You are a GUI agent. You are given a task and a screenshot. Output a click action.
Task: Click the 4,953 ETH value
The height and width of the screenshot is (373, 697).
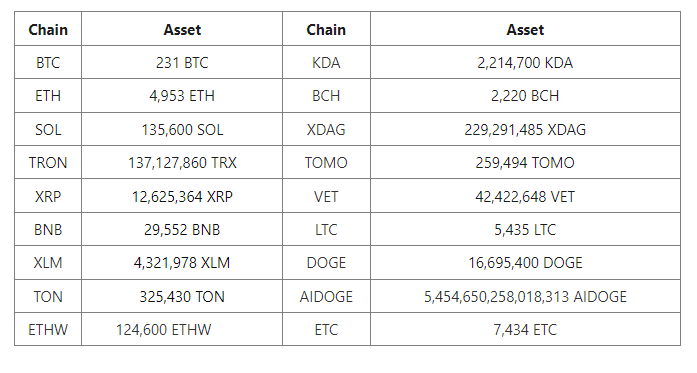pyautogui.click(x=182, y=96)
